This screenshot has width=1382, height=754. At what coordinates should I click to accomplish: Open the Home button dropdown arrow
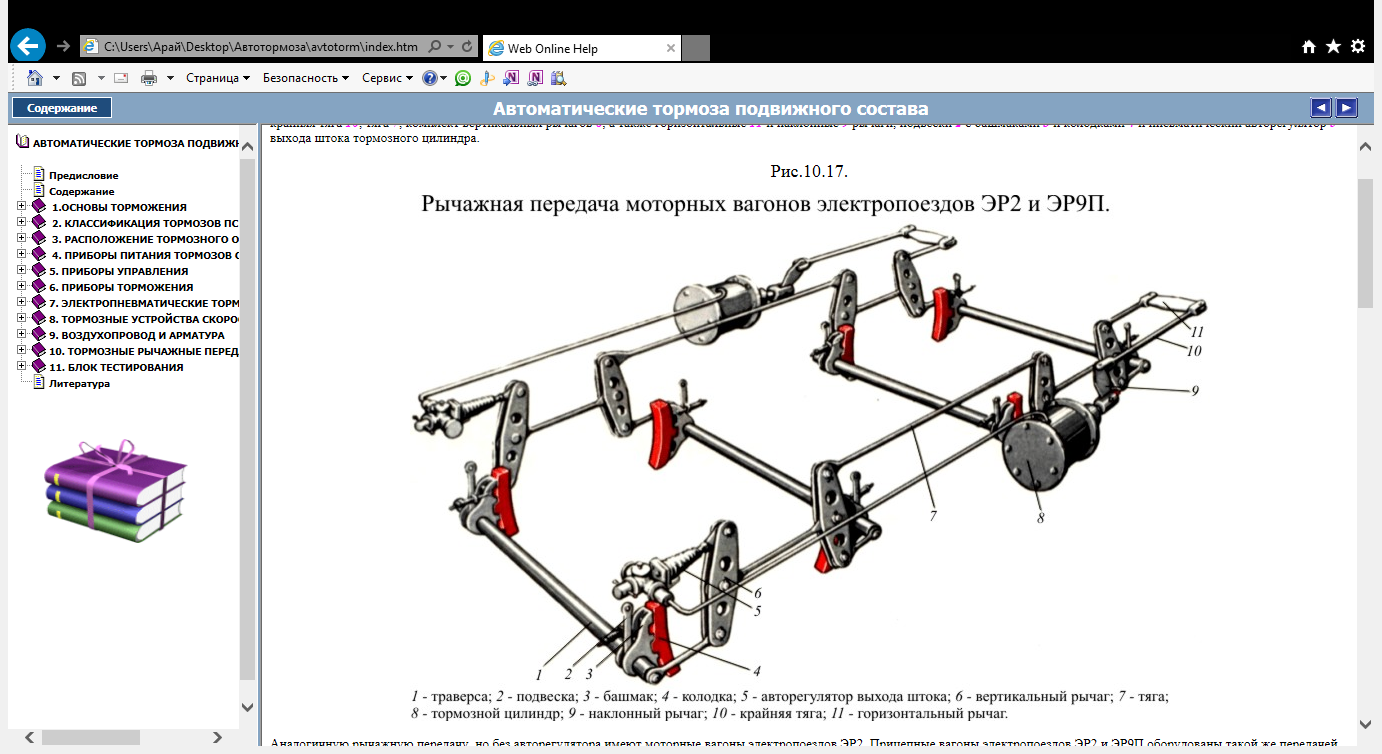(x=56, y=78)
